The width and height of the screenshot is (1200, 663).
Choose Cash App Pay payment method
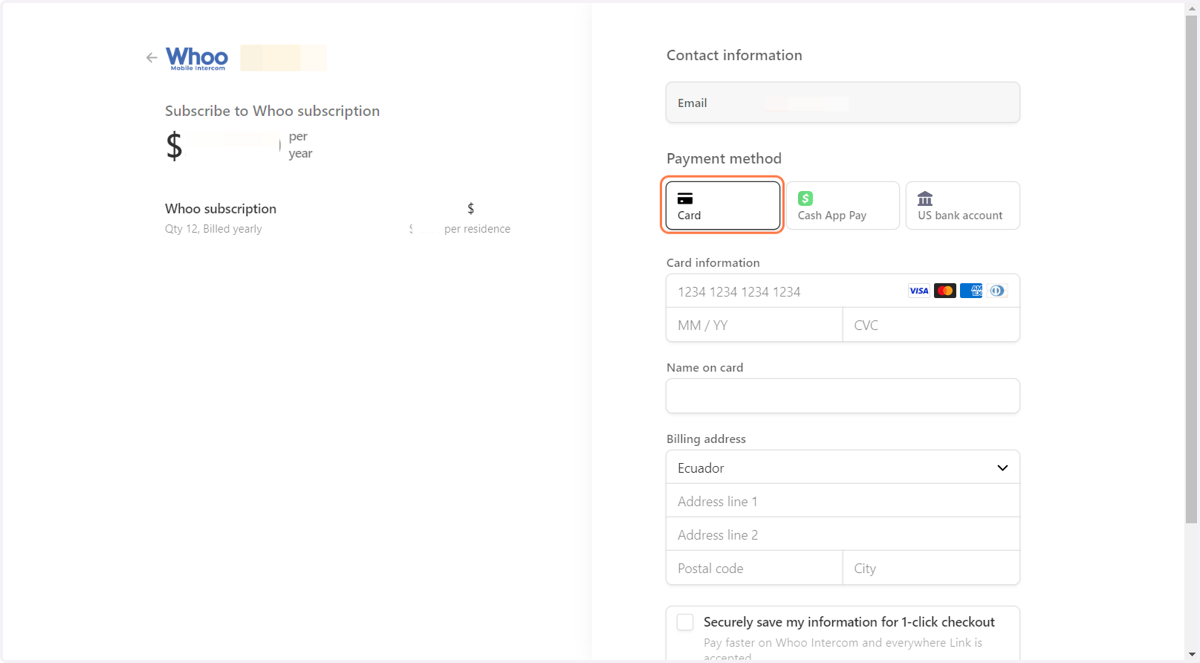[843, 205]
